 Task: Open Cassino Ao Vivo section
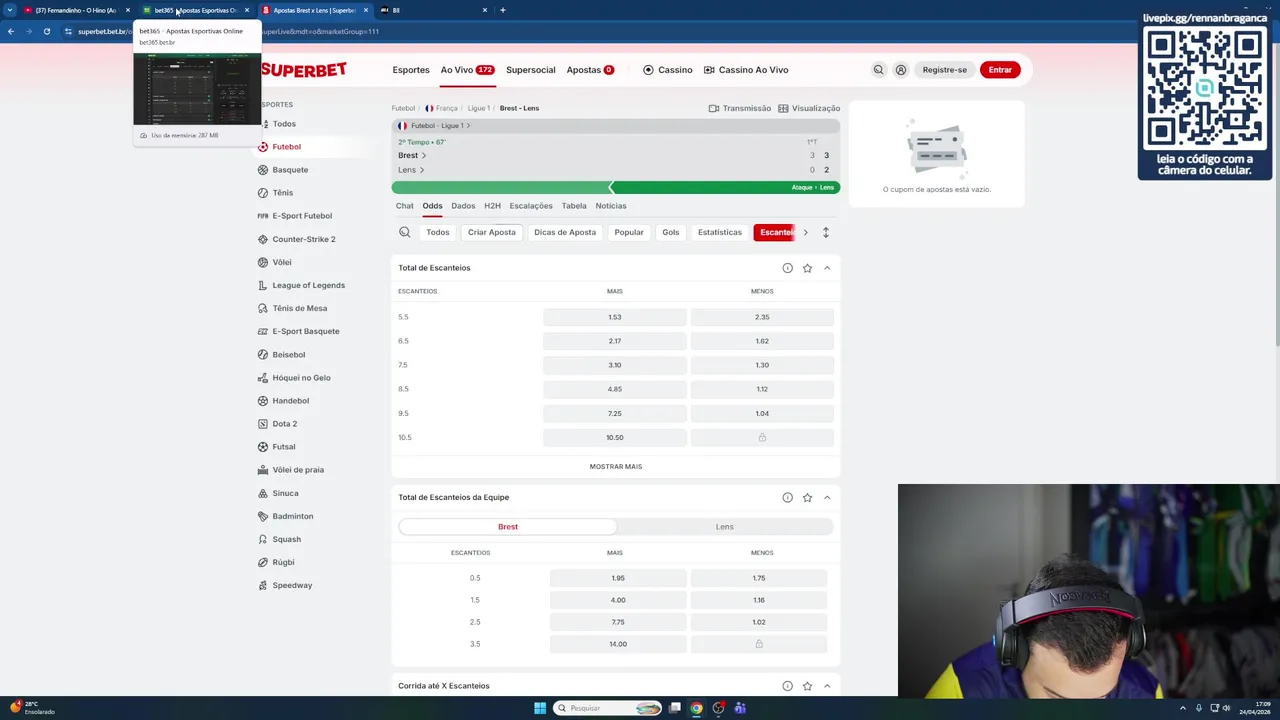tap(746, 70)
